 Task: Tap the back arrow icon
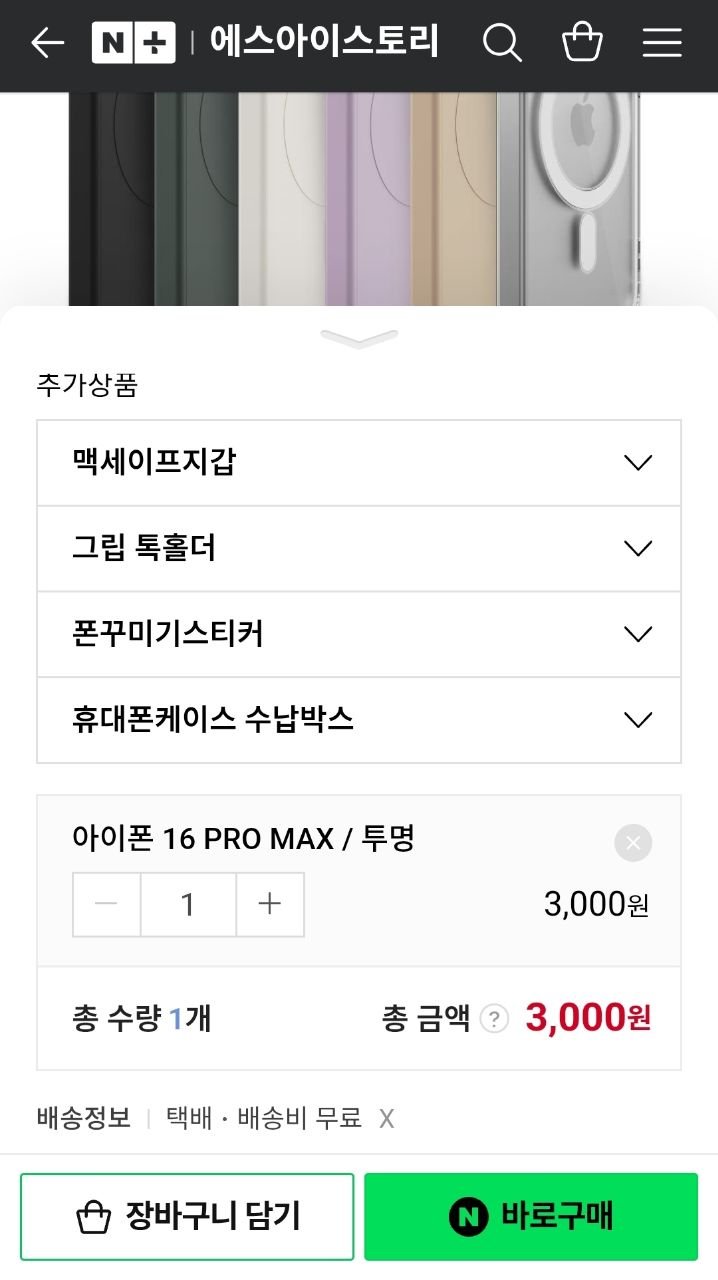pyautogui.click(x=47, y=43)
